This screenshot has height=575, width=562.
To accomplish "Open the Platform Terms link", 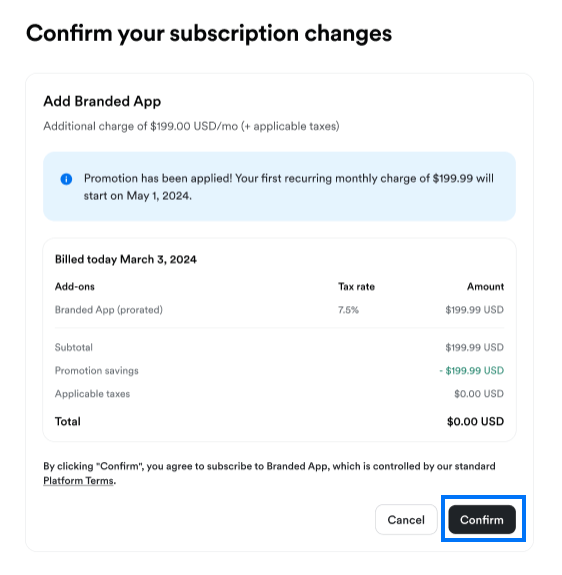I will [78, 480].
